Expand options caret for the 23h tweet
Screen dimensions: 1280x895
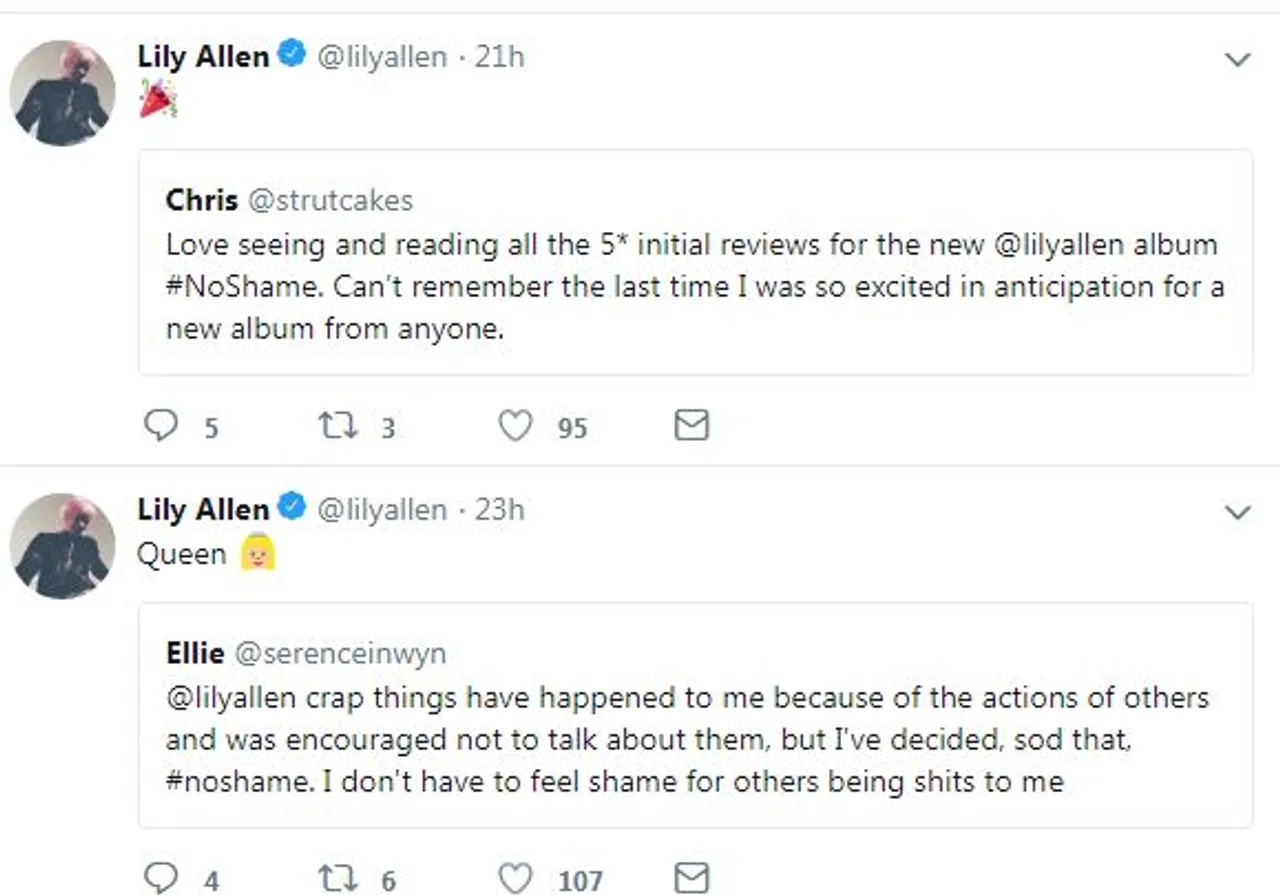pyautogui.click(x=1238, y=513)
